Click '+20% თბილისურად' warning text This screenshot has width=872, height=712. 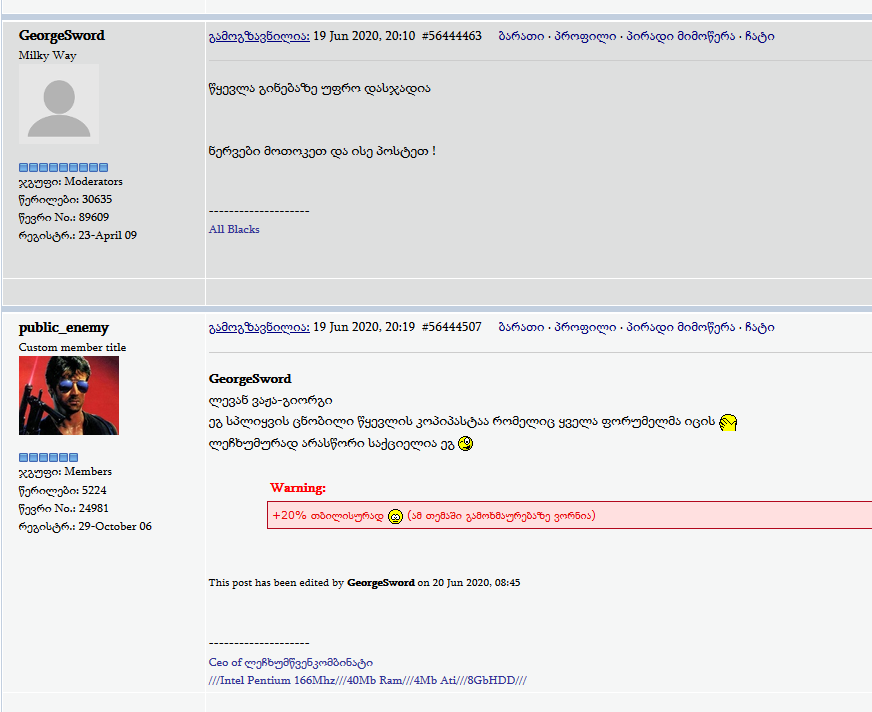point(328,516)
